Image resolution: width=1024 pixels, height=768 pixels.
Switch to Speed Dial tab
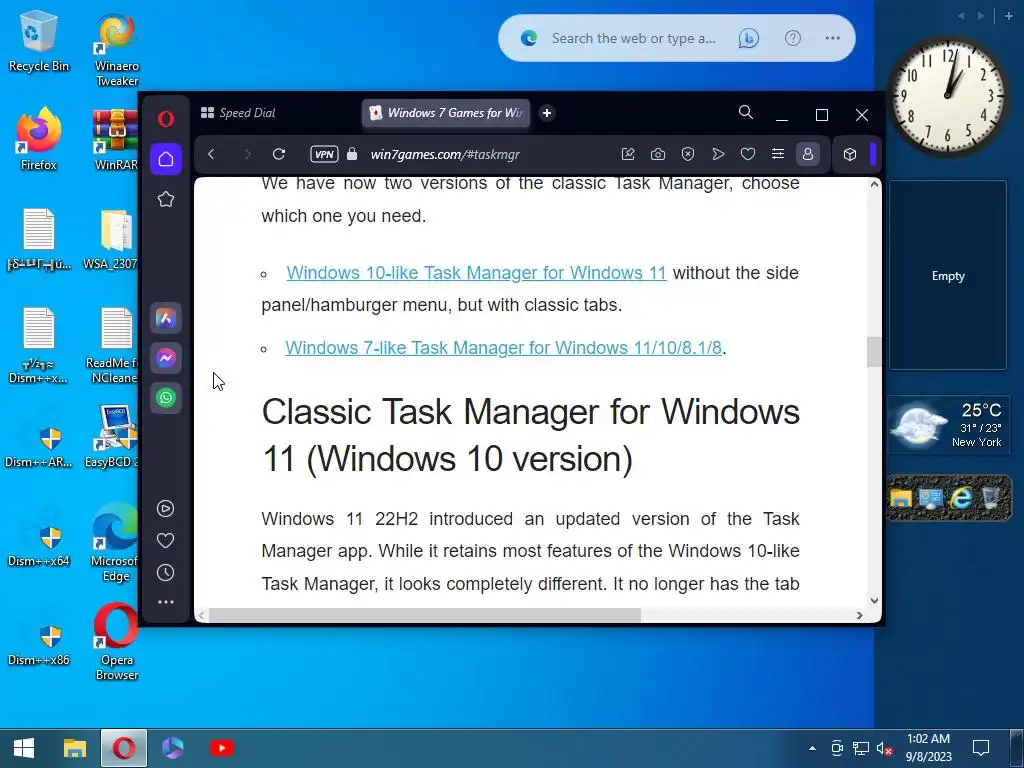coord(238,113)
